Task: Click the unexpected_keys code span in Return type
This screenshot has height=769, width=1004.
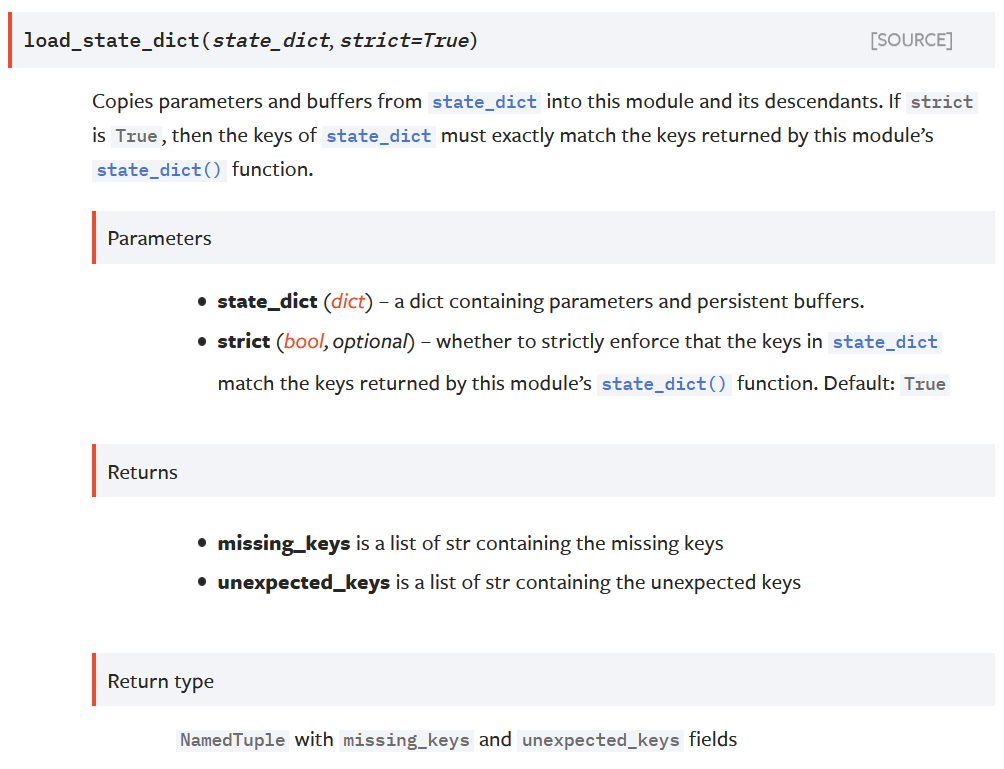Action: click(600, 740)
